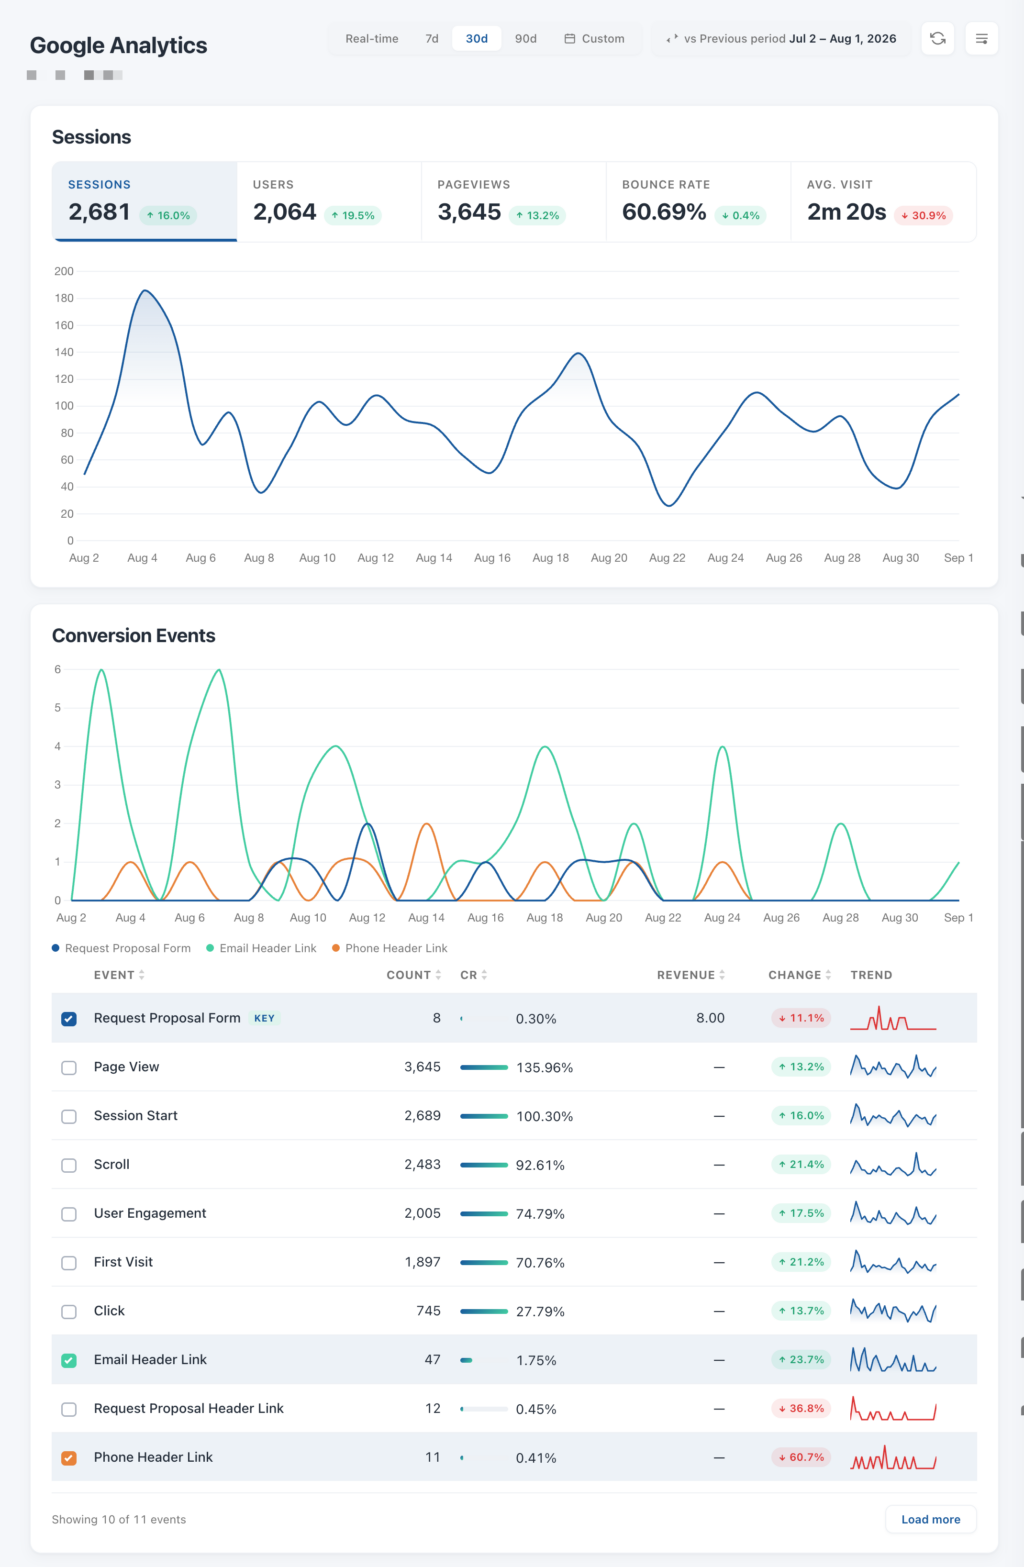1024x1567 pixels.
Task: Click the 8.00 revenue value
Action: (x=711, y=1018)
